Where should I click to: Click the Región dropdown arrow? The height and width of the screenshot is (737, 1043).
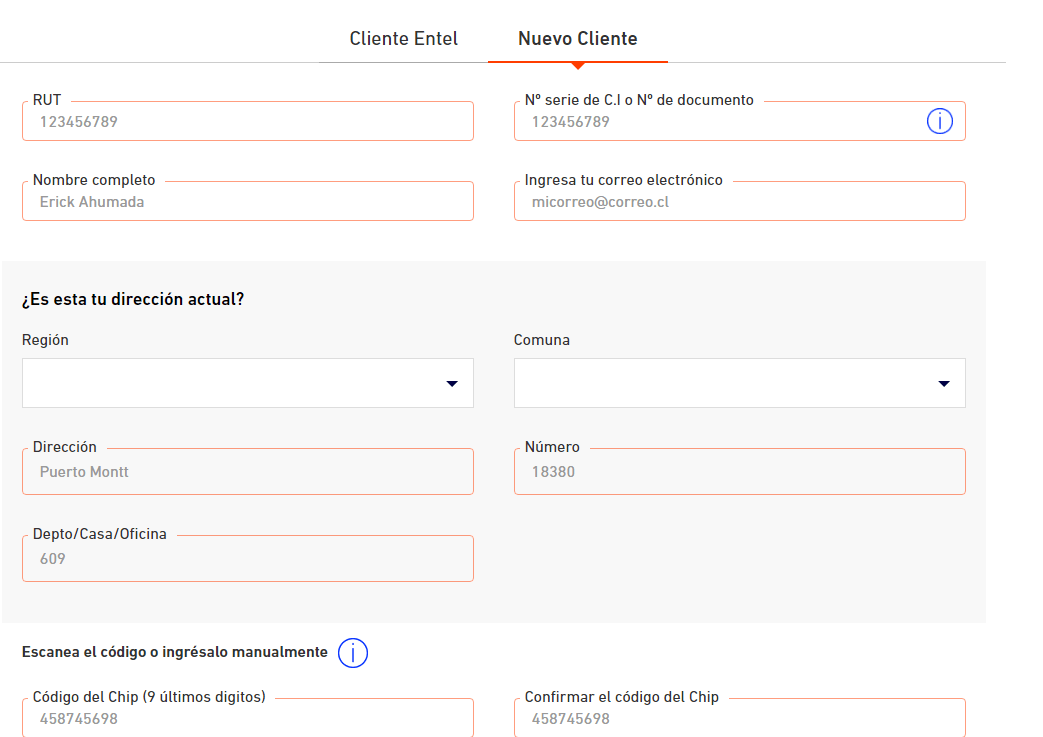tap(451, 384)
